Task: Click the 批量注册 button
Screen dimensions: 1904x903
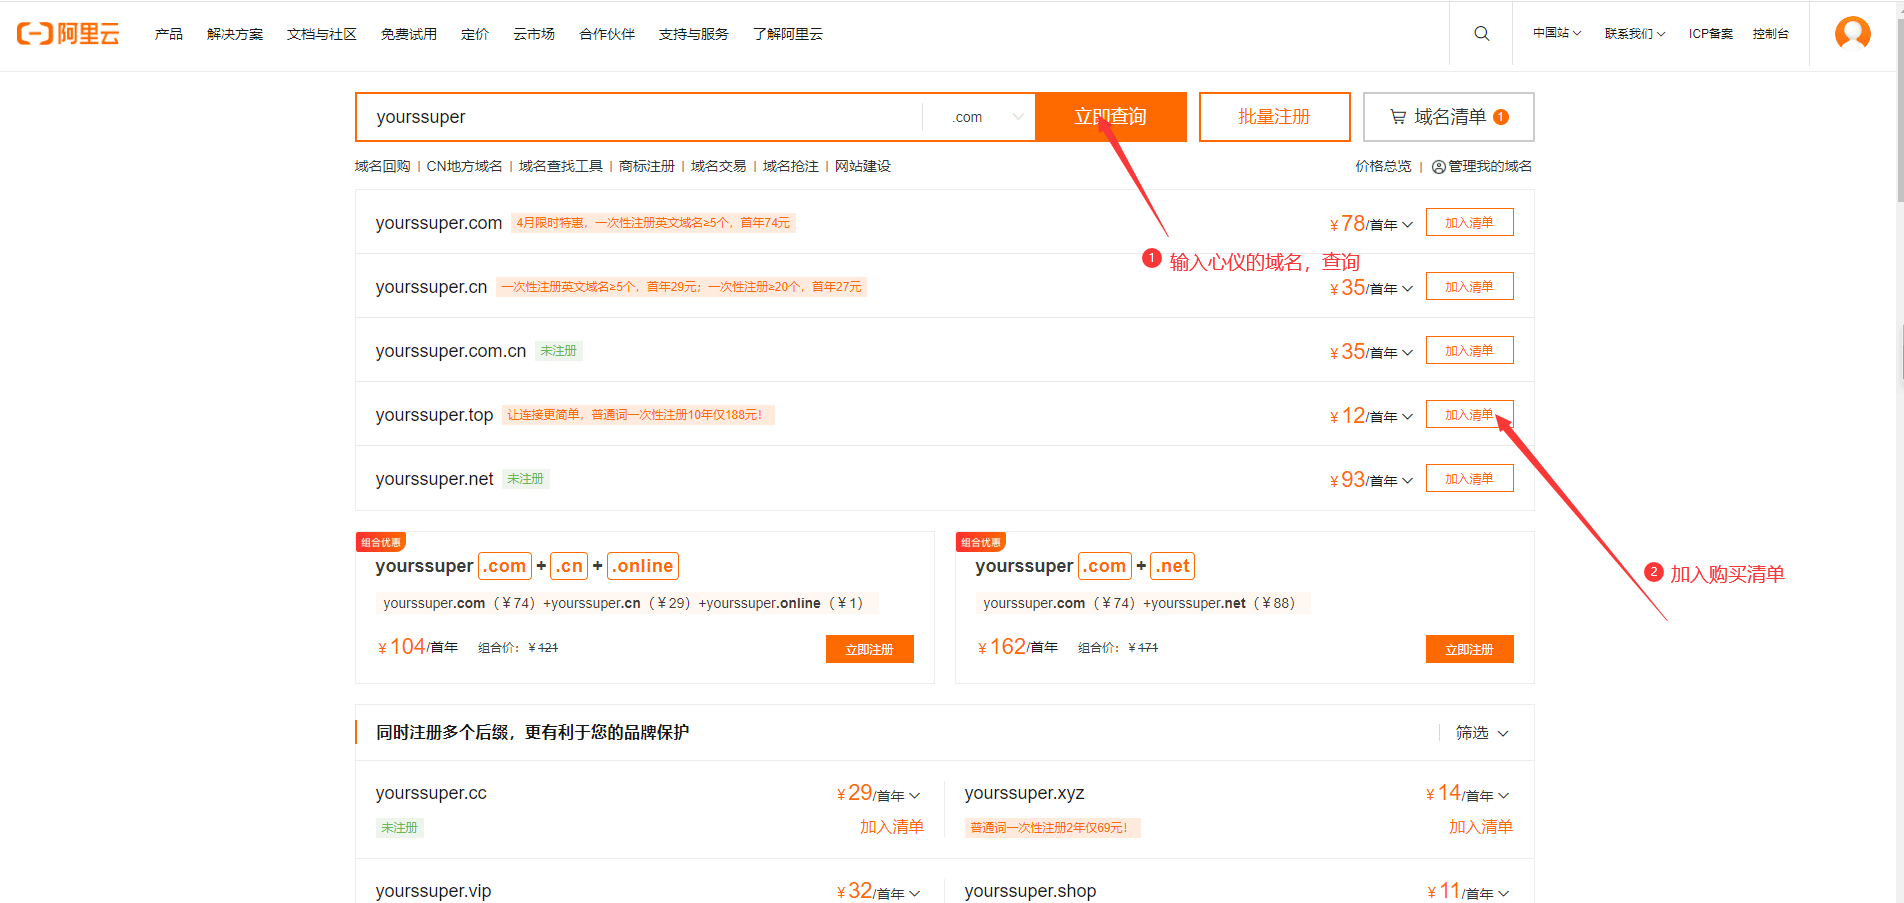Action: 1274,117
